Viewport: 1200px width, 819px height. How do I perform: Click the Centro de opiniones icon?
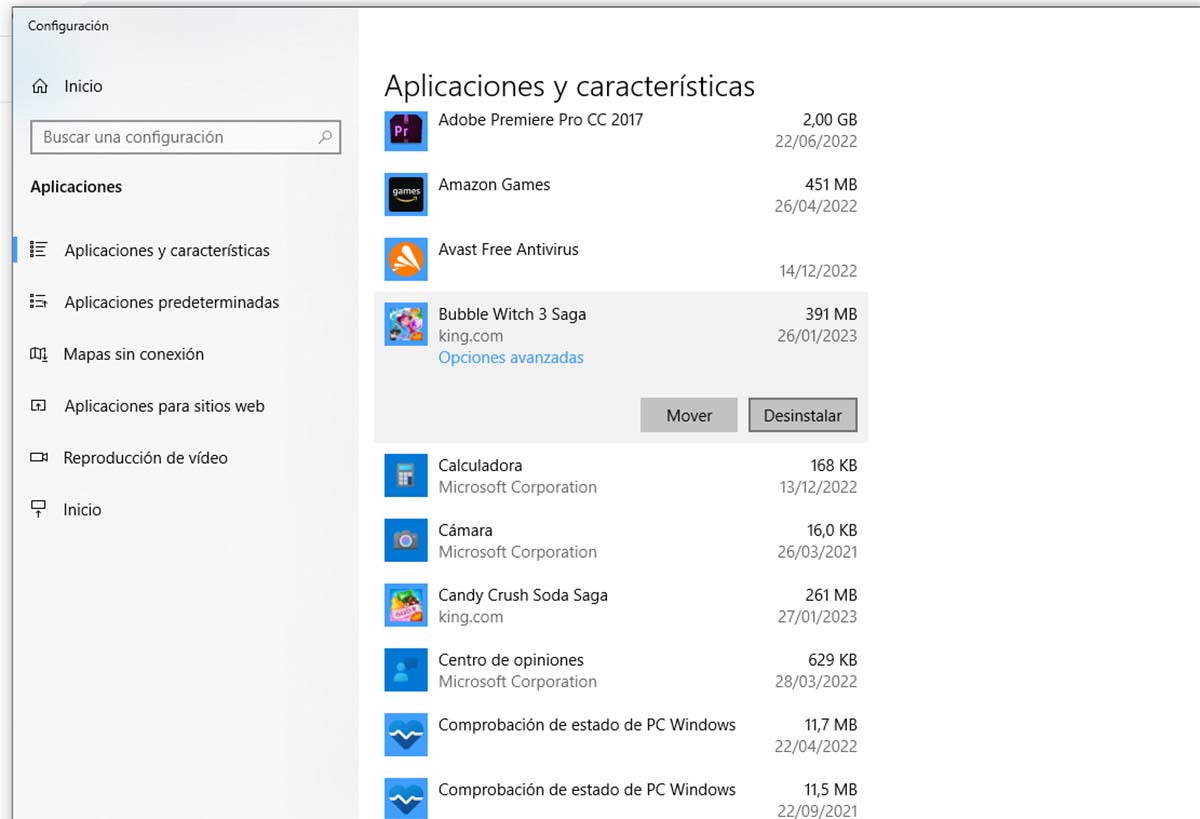pyautogui.click(x=406, y=670)
